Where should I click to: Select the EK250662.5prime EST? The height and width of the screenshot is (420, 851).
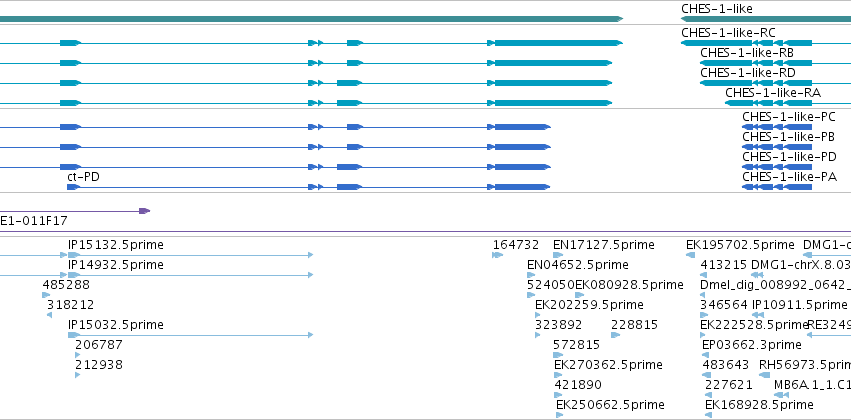point(610,405)
